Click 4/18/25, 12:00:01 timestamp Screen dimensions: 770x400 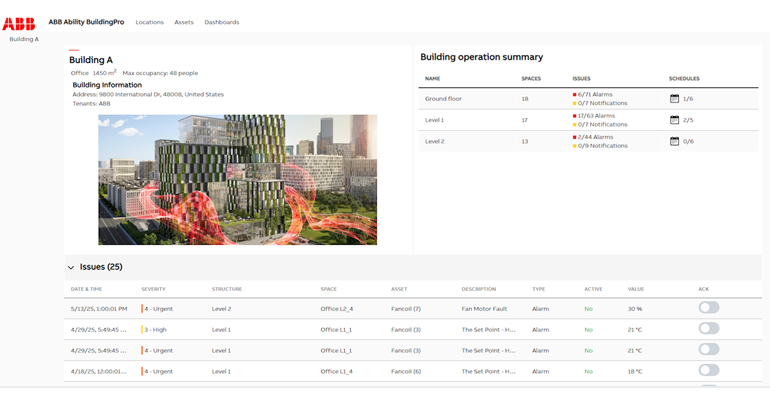[x=99, y=372]
